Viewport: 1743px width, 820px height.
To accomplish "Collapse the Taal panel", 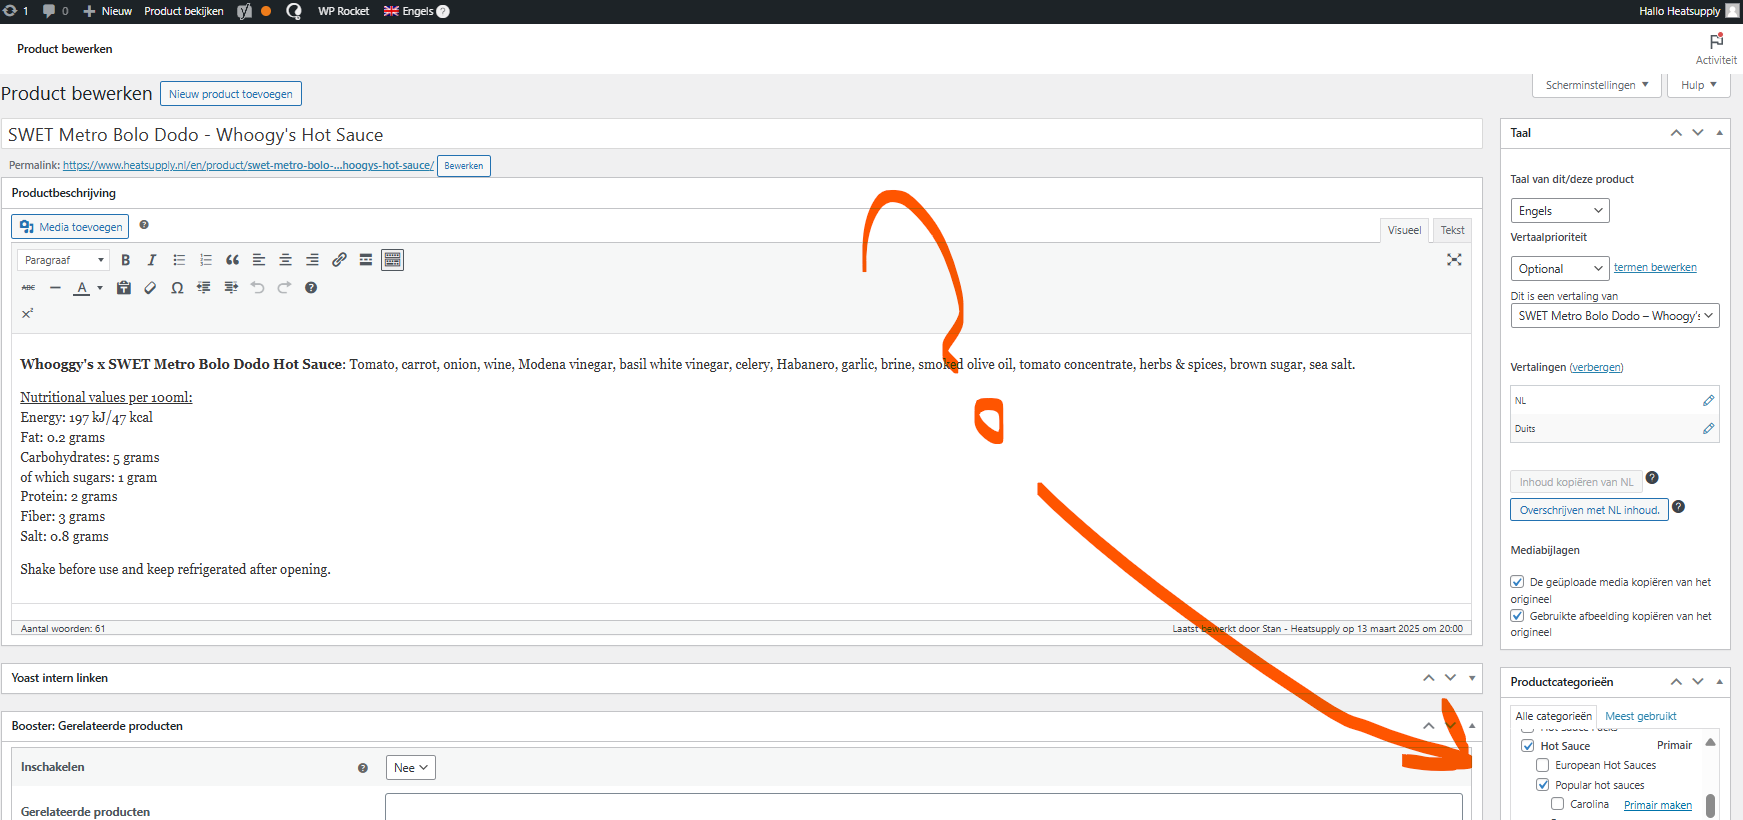I will pos(1720,133).
